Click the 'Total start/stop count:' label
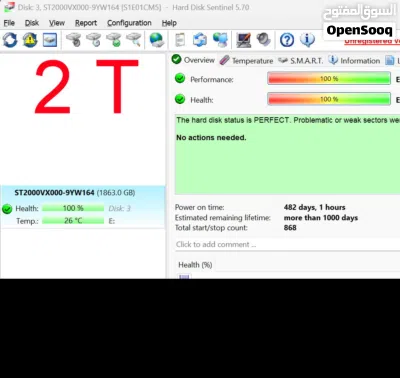Viewport: 400px width, 378px height. pyautogui.click(x=211, y=228)
